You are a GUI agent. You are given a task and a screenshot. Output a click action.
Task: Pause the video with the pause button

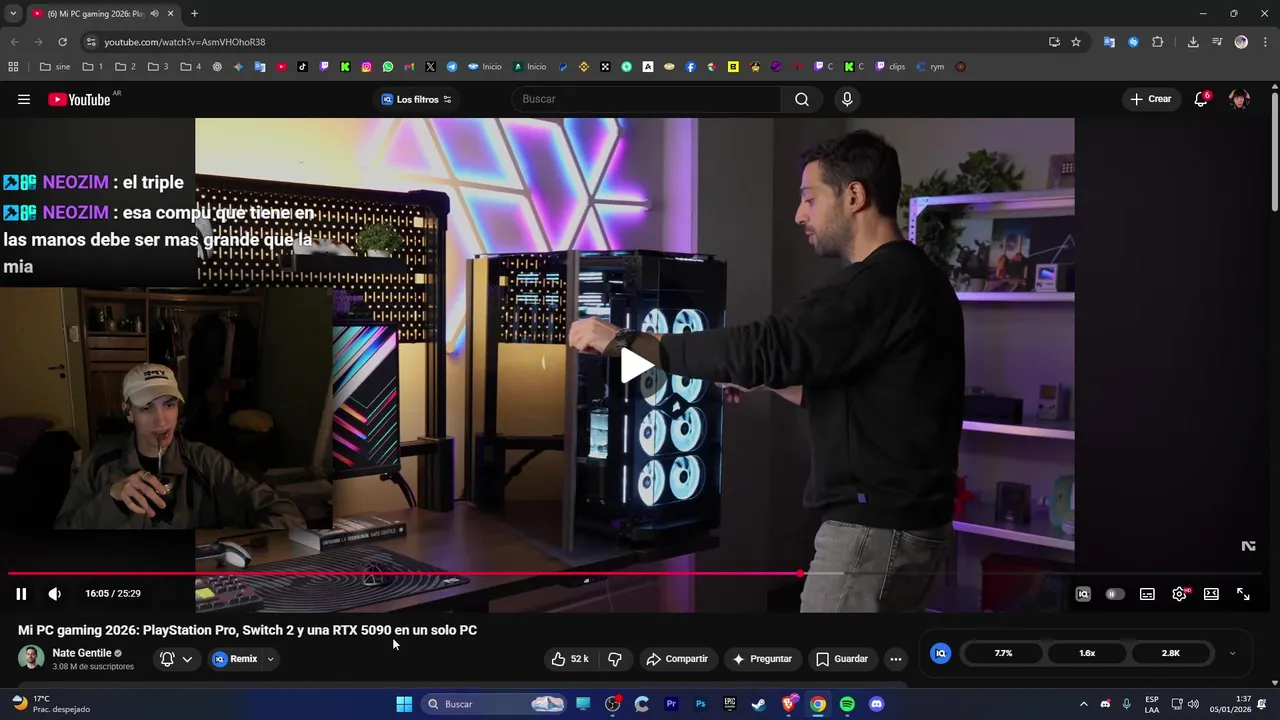click(21, 594)
